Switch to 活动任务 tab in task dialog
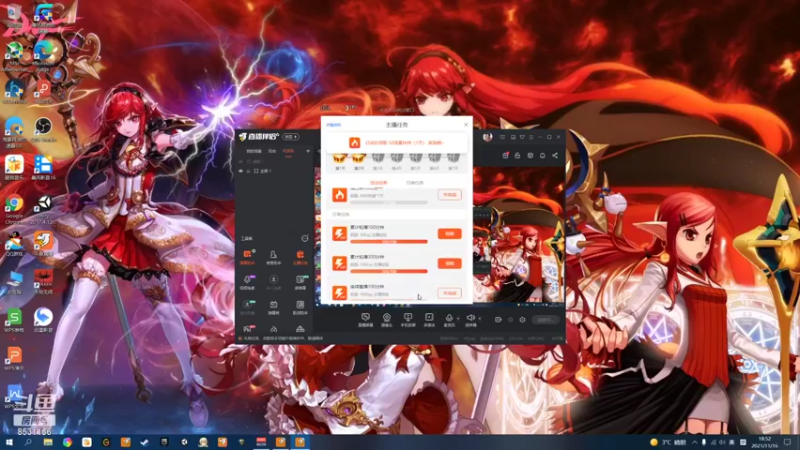The width and height of the screenshot is (800, 450). pyautogui.click(x=379, y=183)
